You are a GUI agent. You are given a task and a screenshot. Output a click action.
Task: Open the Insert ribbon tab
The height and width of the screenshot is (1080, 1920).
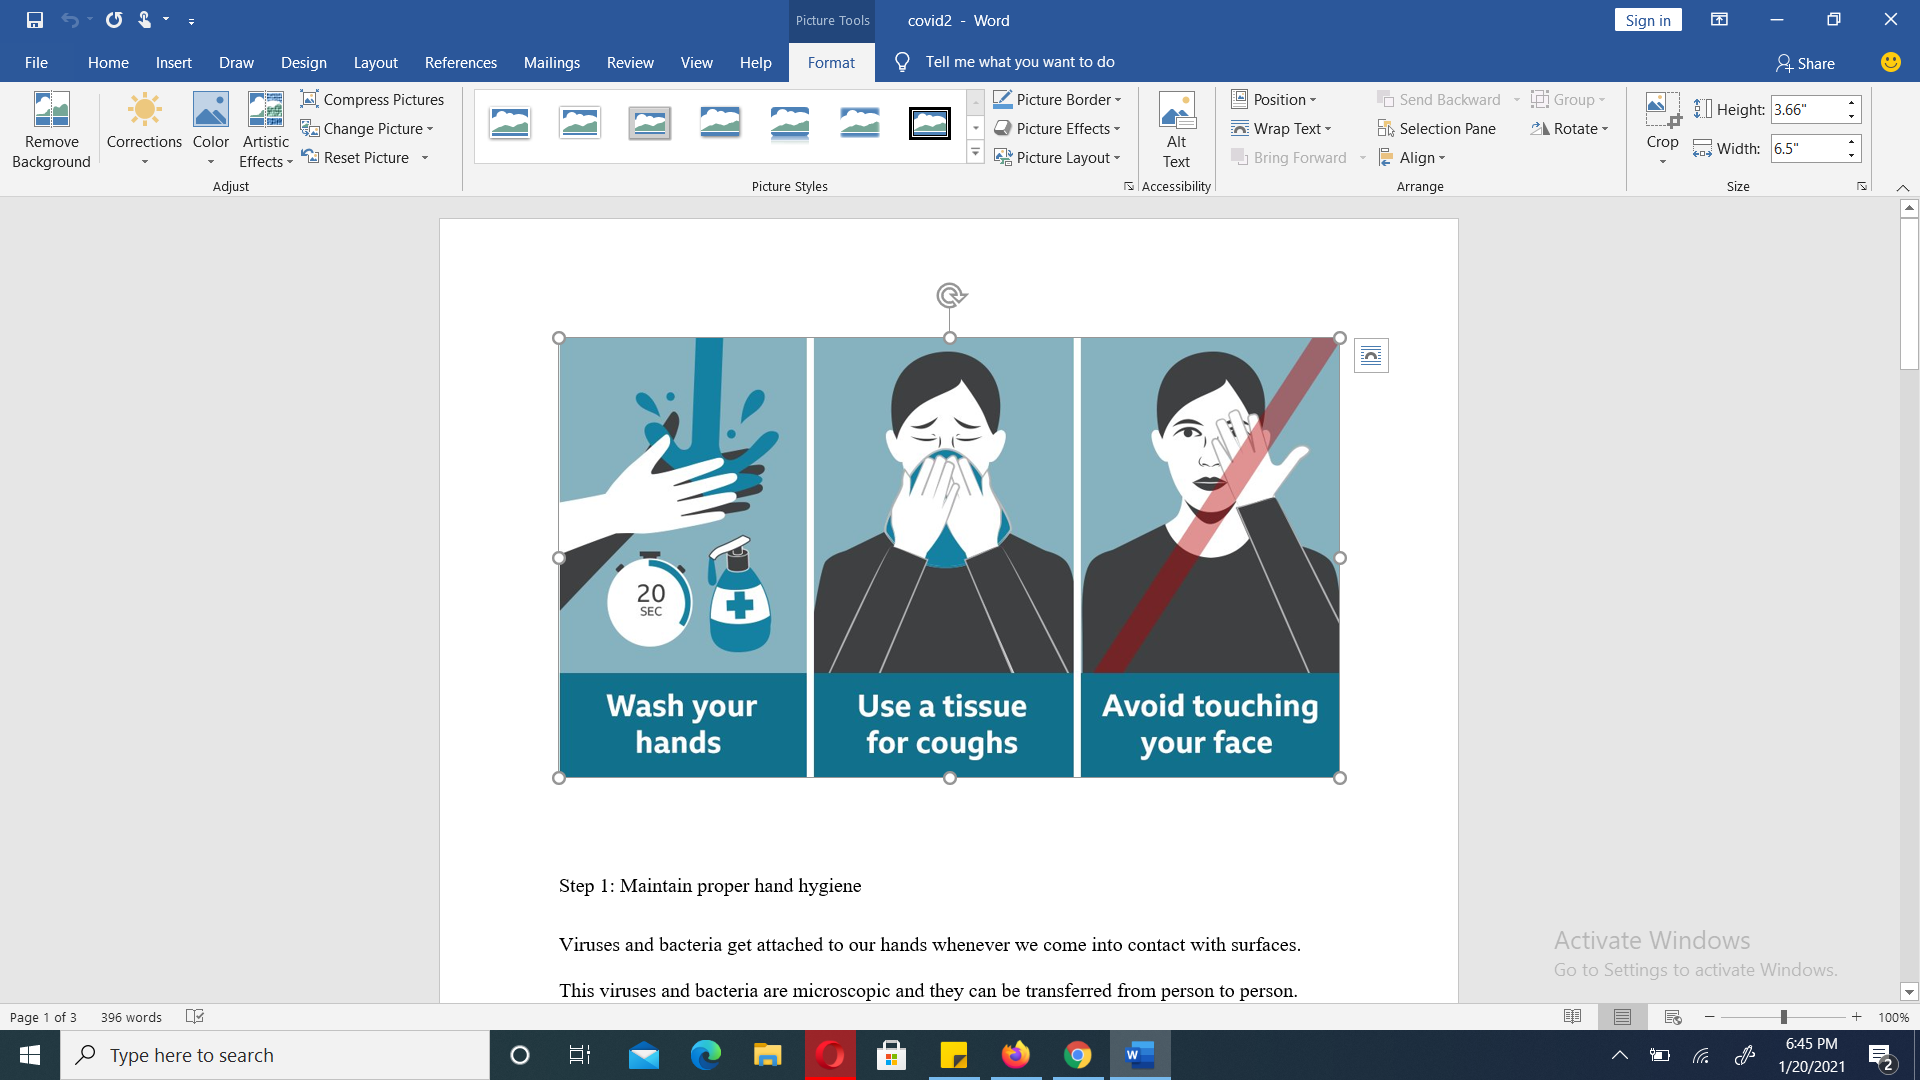(x=173, y=62)
